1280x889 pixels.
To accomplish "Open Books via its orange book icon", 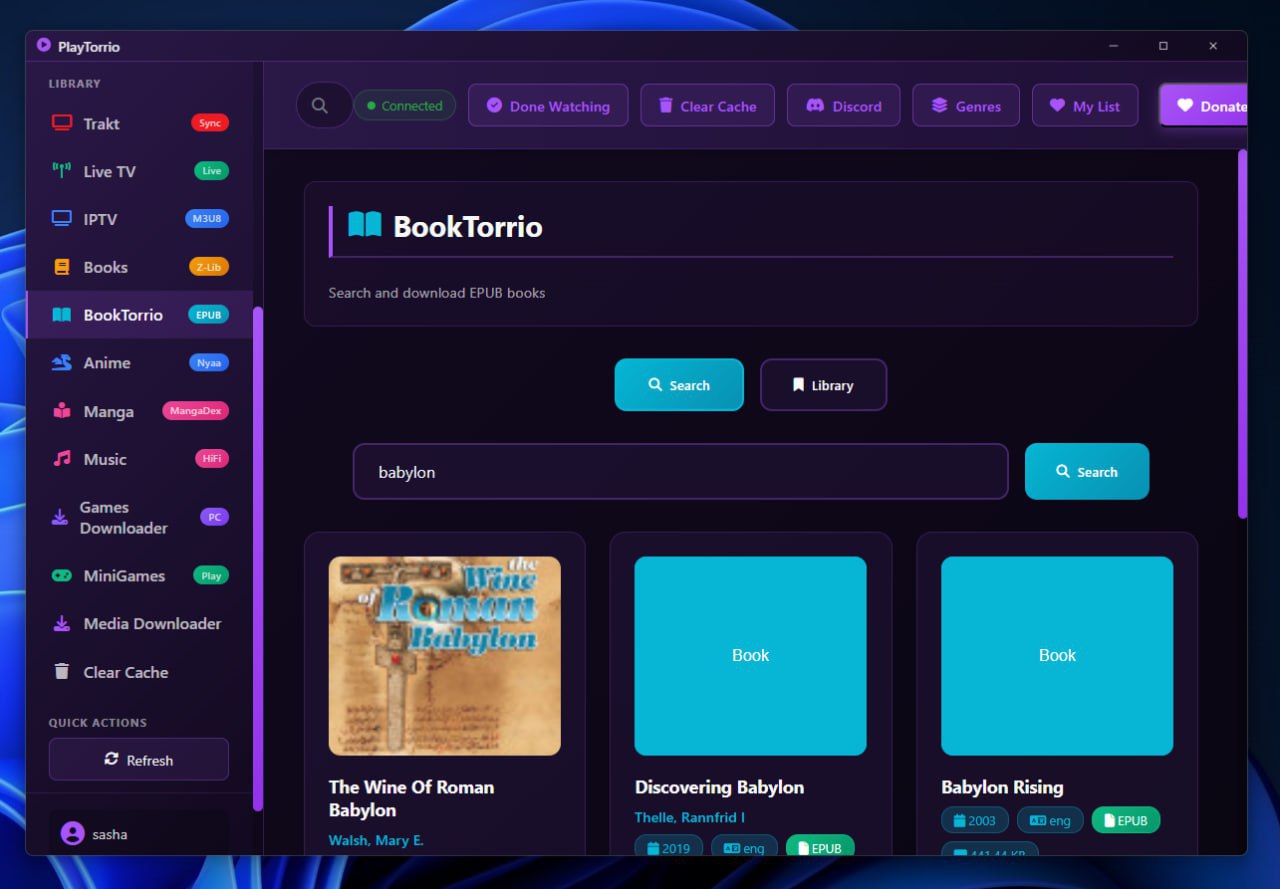I will [62, 267].
